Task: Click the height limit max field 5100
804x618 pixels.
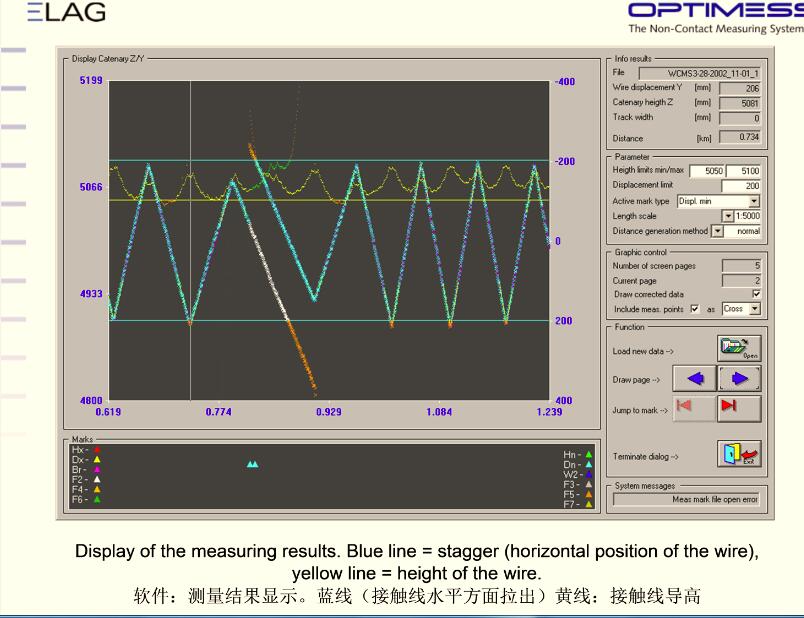Action: tap(743, 171)
